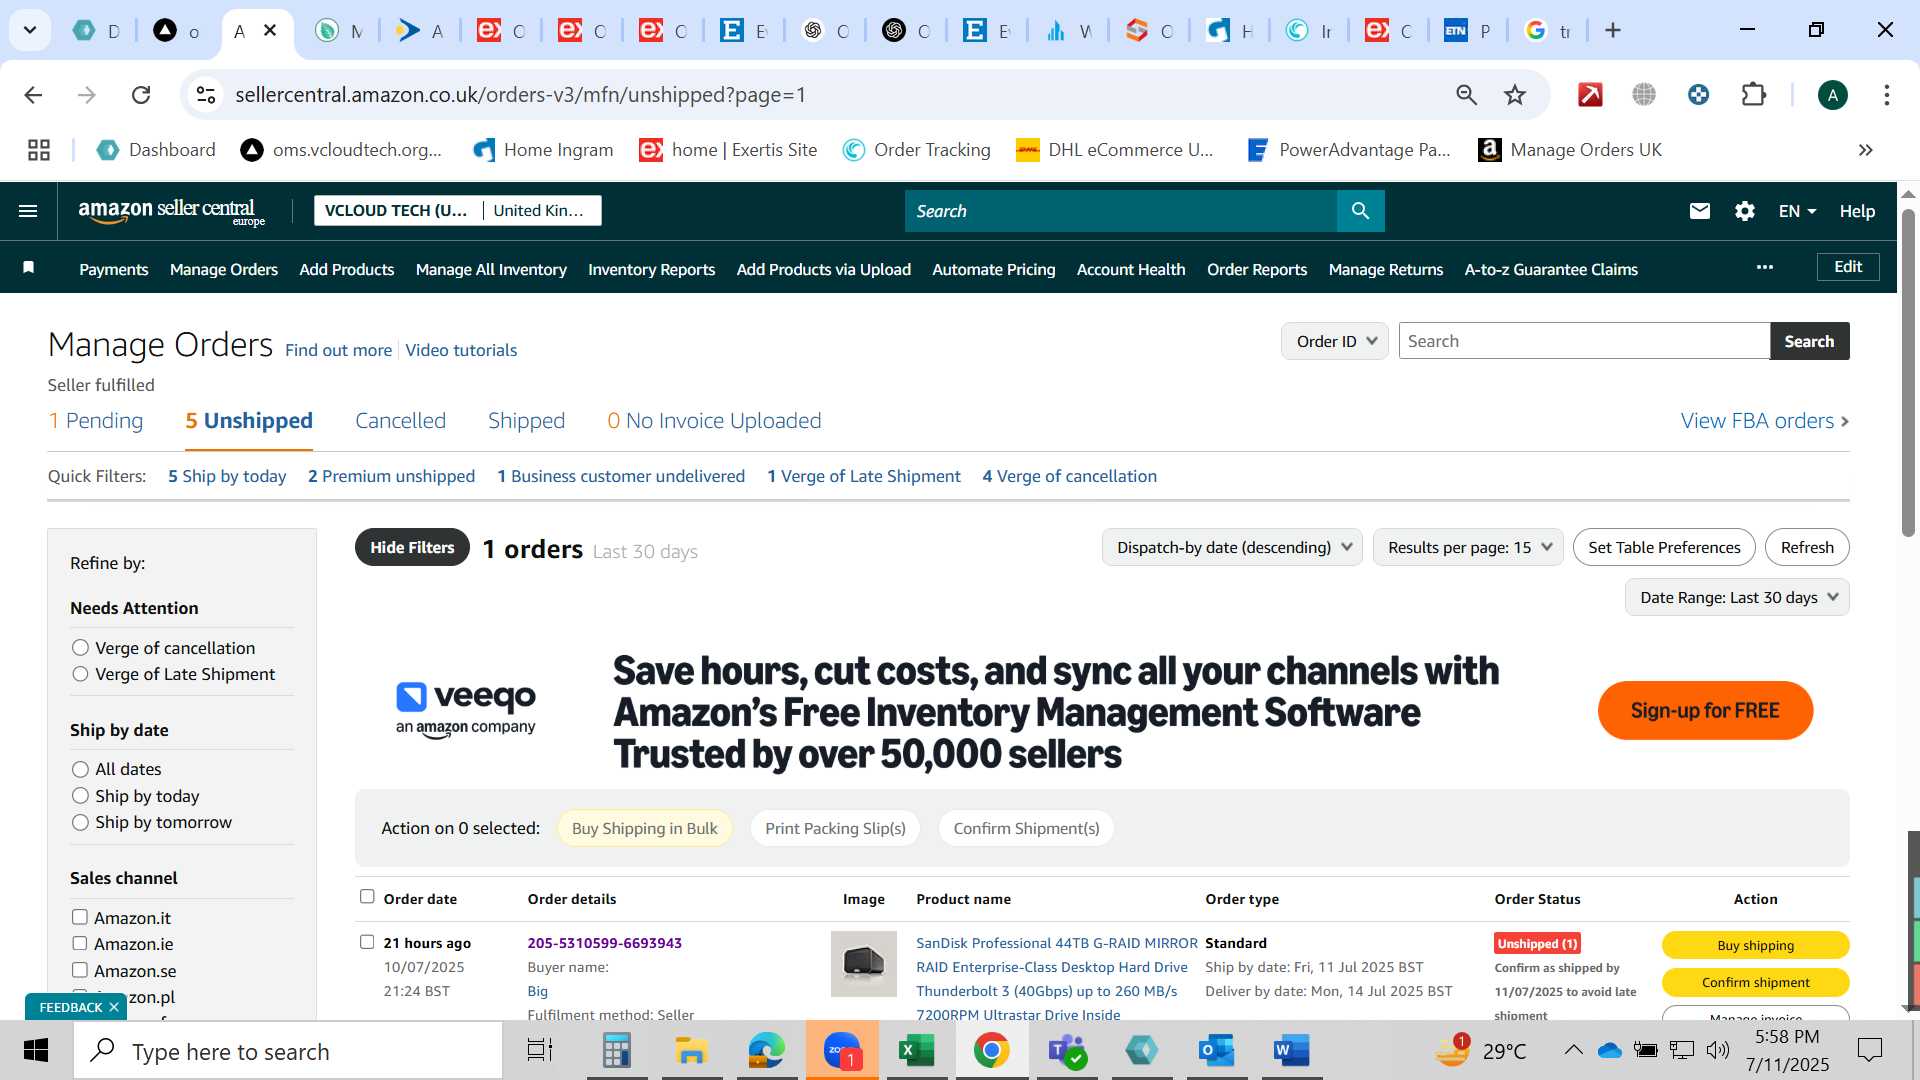Show hidden system tray icons chevron
The width and height of the screenshot is (1920, 1080).
click(x=1573, y=1050)
